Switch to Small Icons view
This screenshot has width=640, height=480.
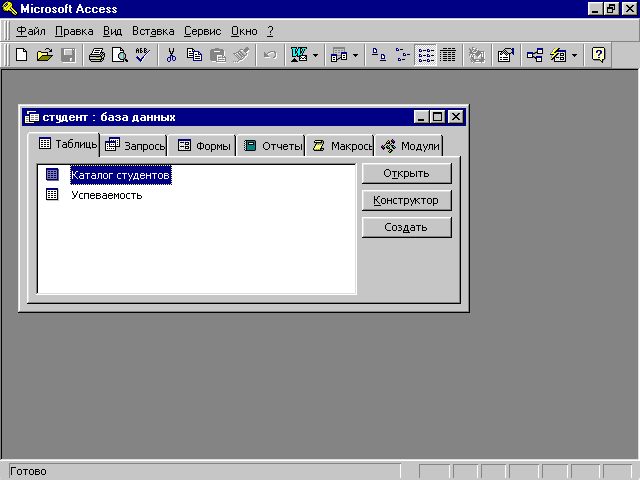click(x=402, y=55)
